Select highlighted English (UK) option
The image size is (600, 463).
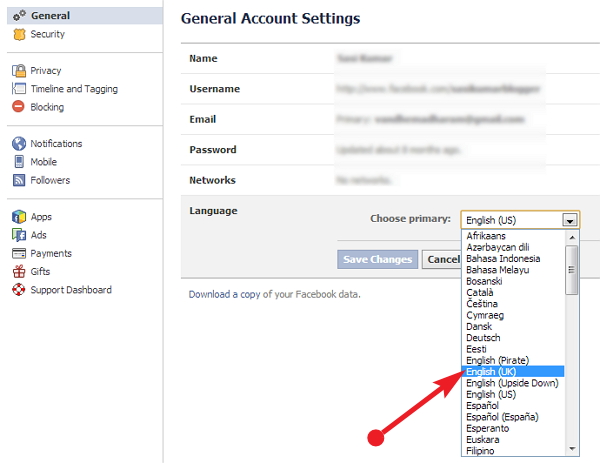coord(513,372)
